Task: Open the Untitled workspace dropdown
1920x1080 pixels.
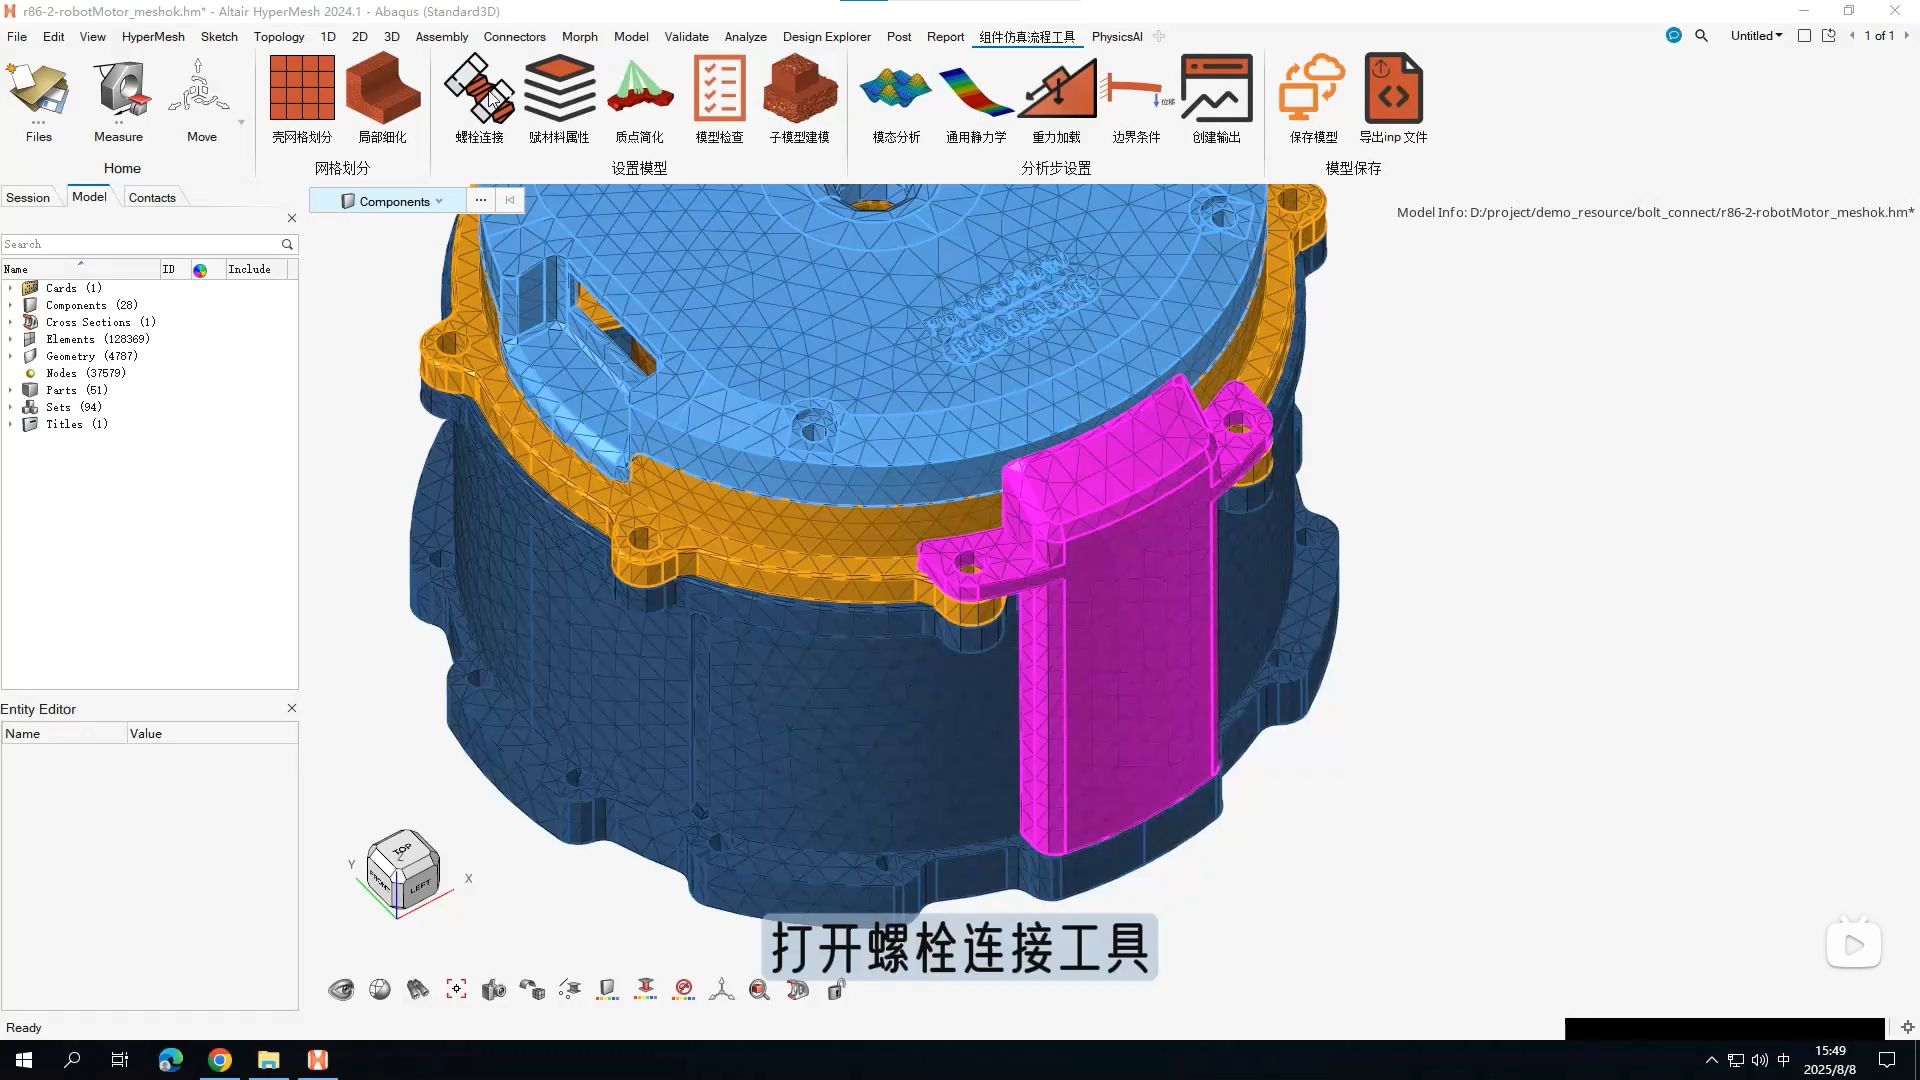Action: coord(1756,36)
